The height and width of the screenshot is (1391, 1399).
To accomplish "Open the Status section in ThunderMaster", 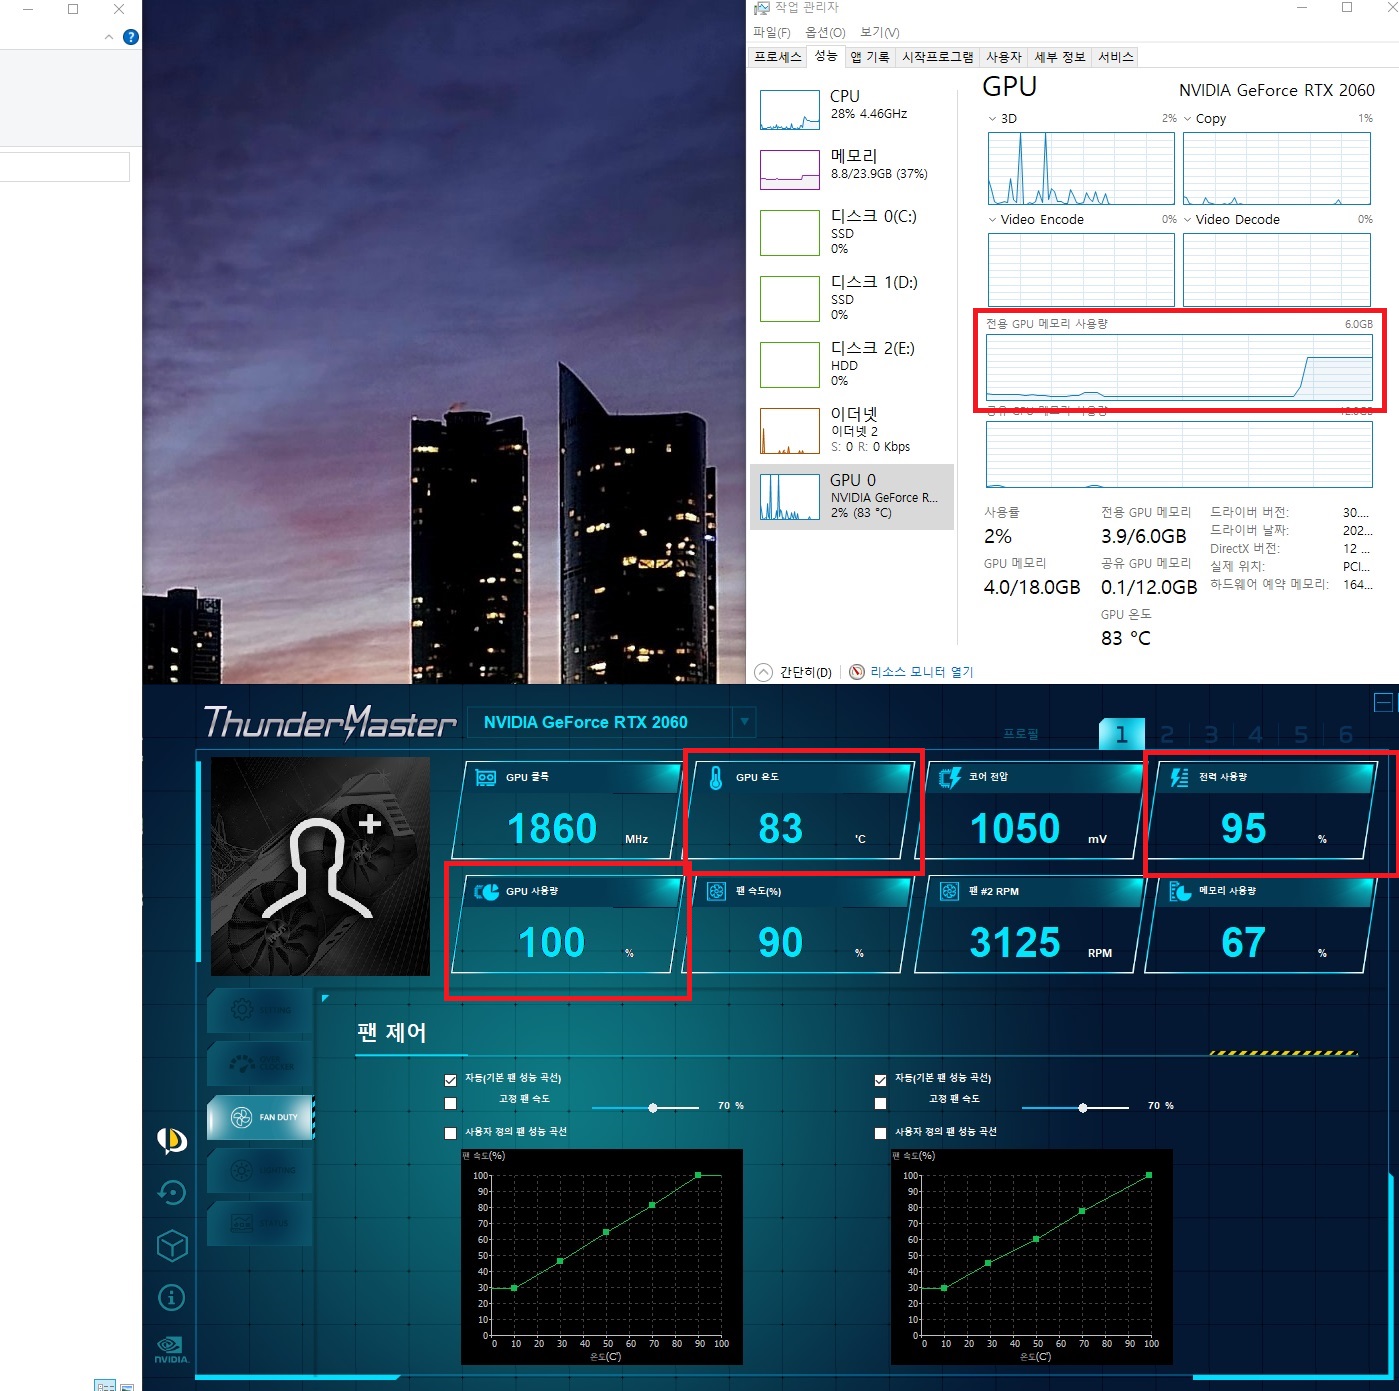I will pos(260,1223).
